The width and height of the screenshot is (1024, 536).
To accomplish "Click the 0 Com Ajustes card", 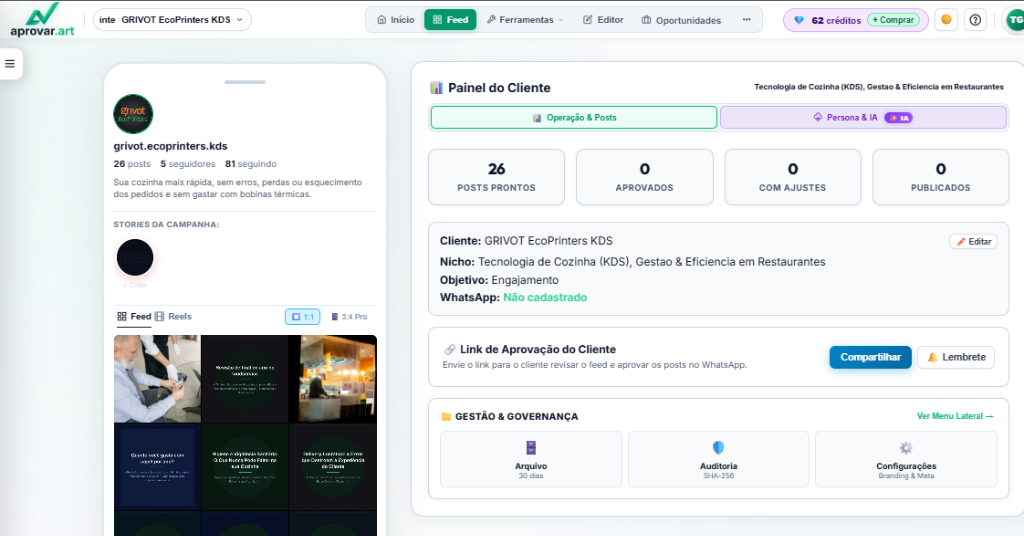I will coord(793,177).
